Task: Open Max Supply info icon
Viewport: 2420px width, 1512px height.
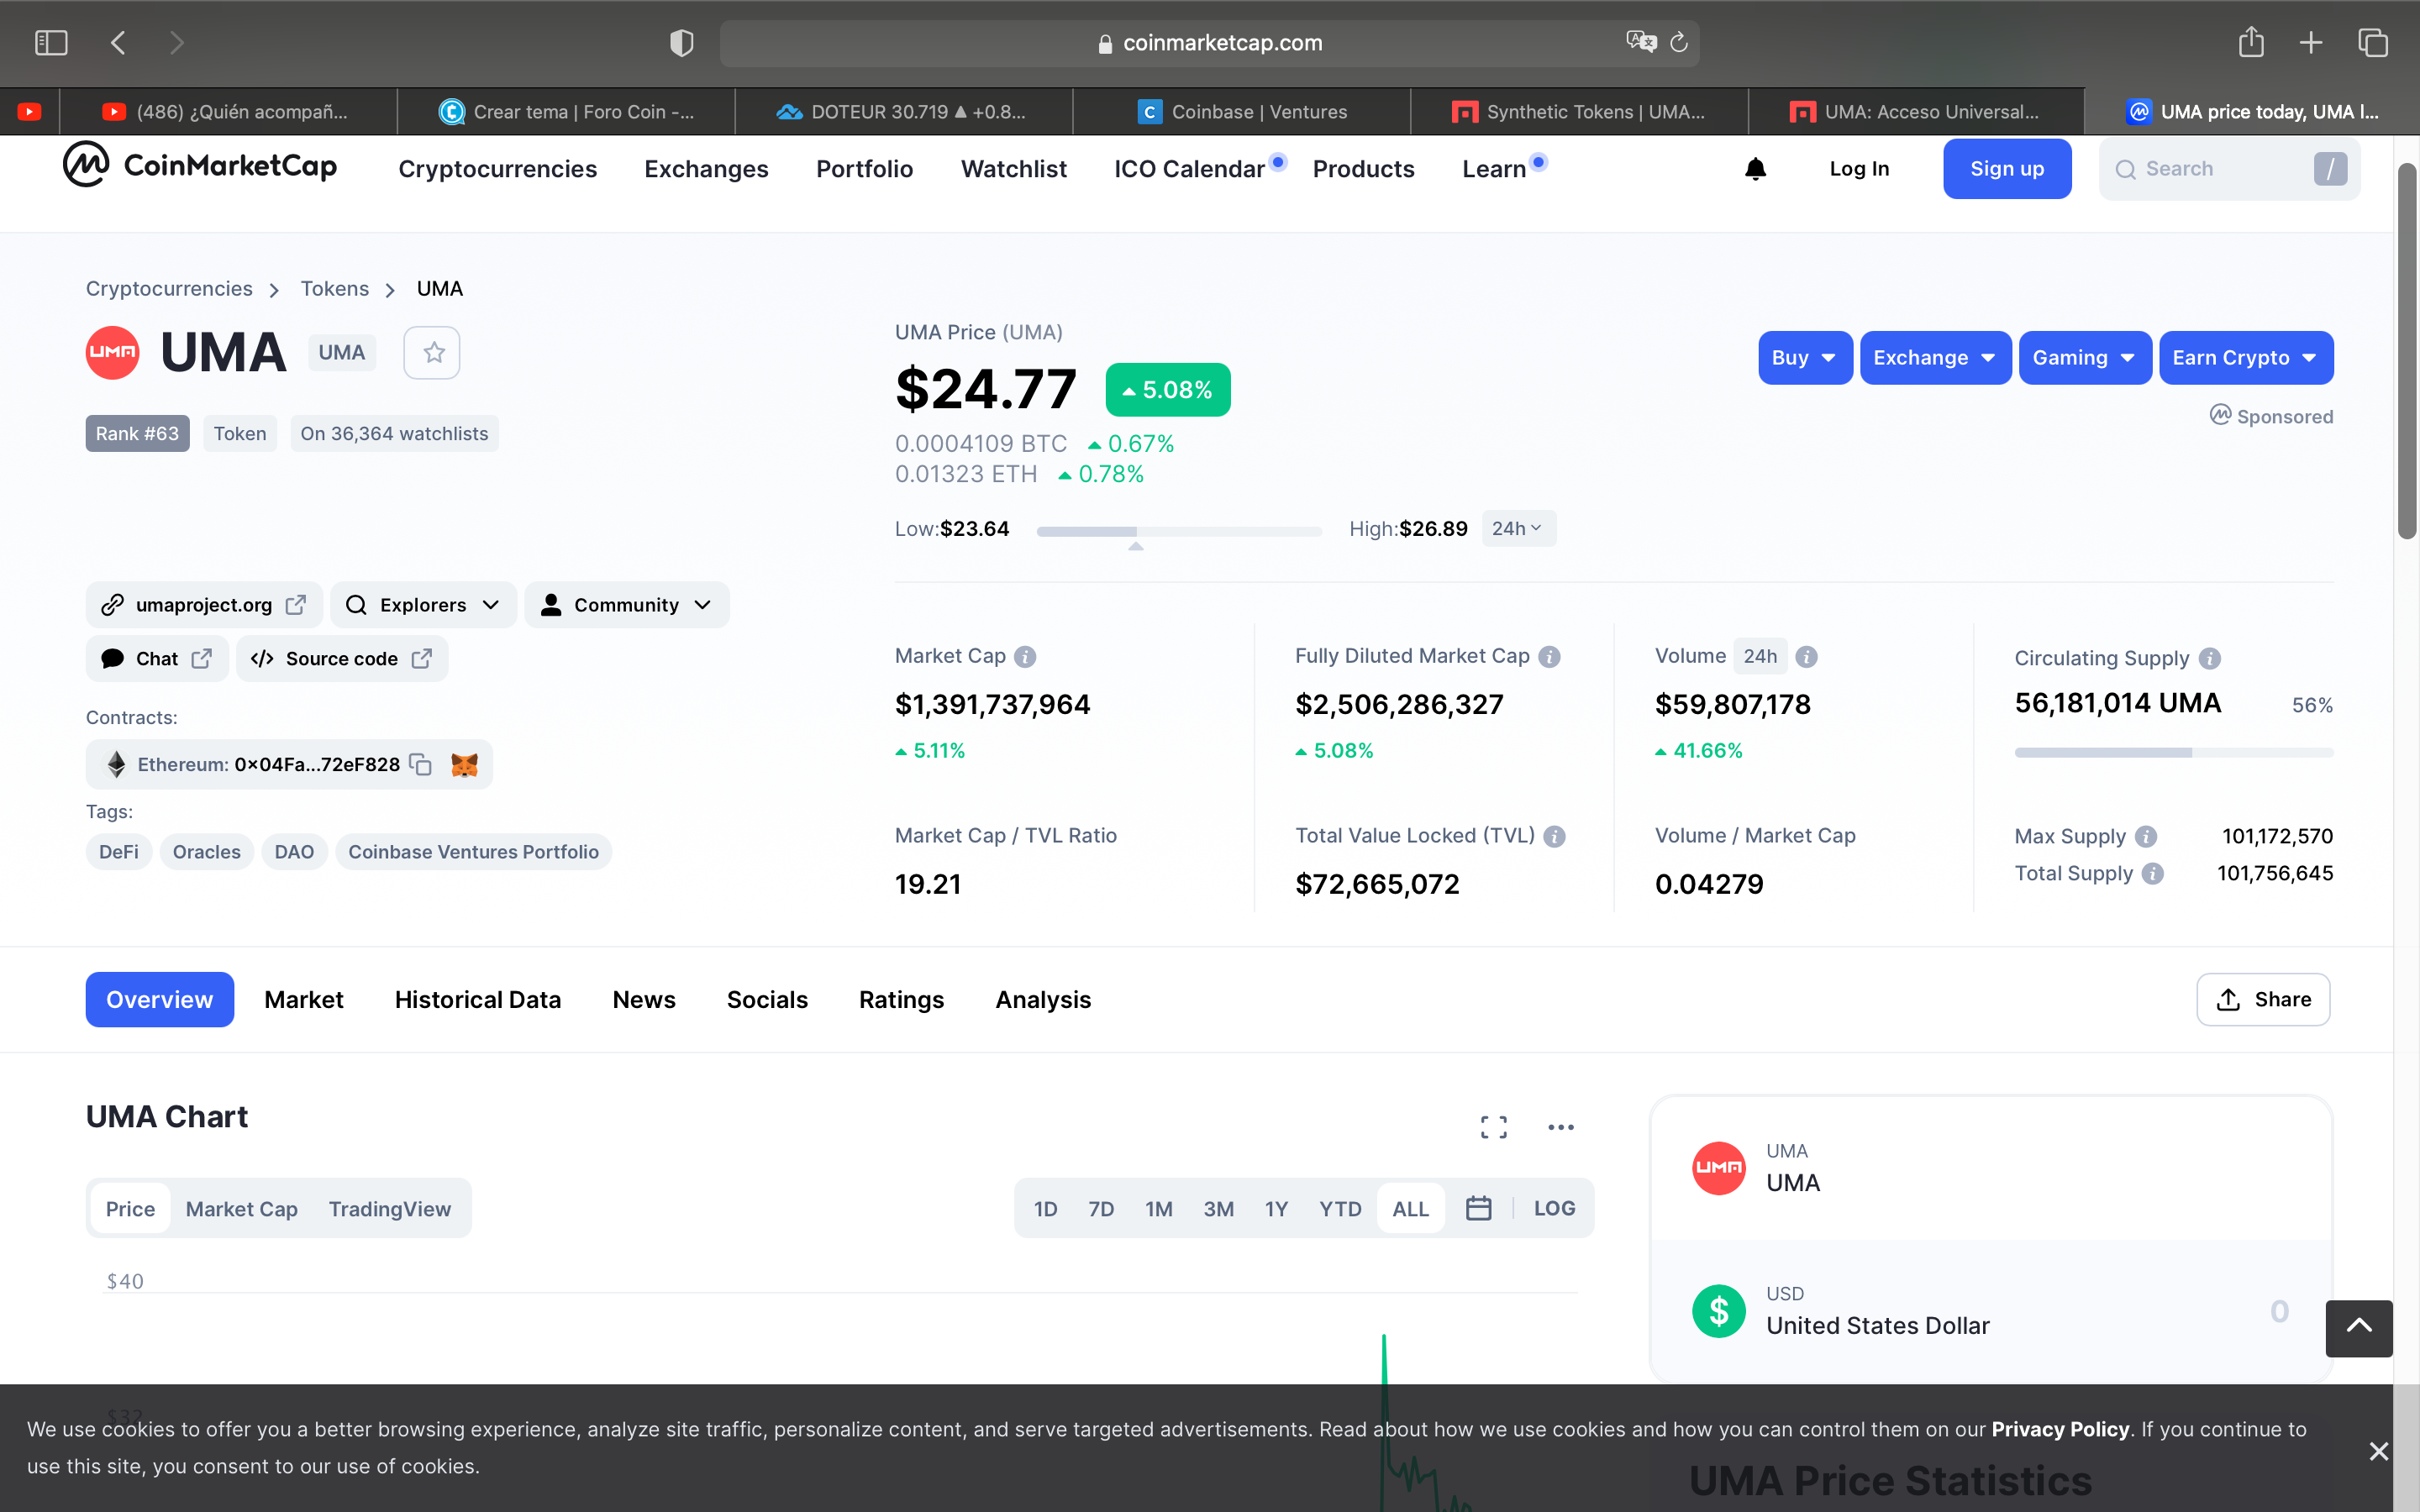Action: coord(2146,836)
